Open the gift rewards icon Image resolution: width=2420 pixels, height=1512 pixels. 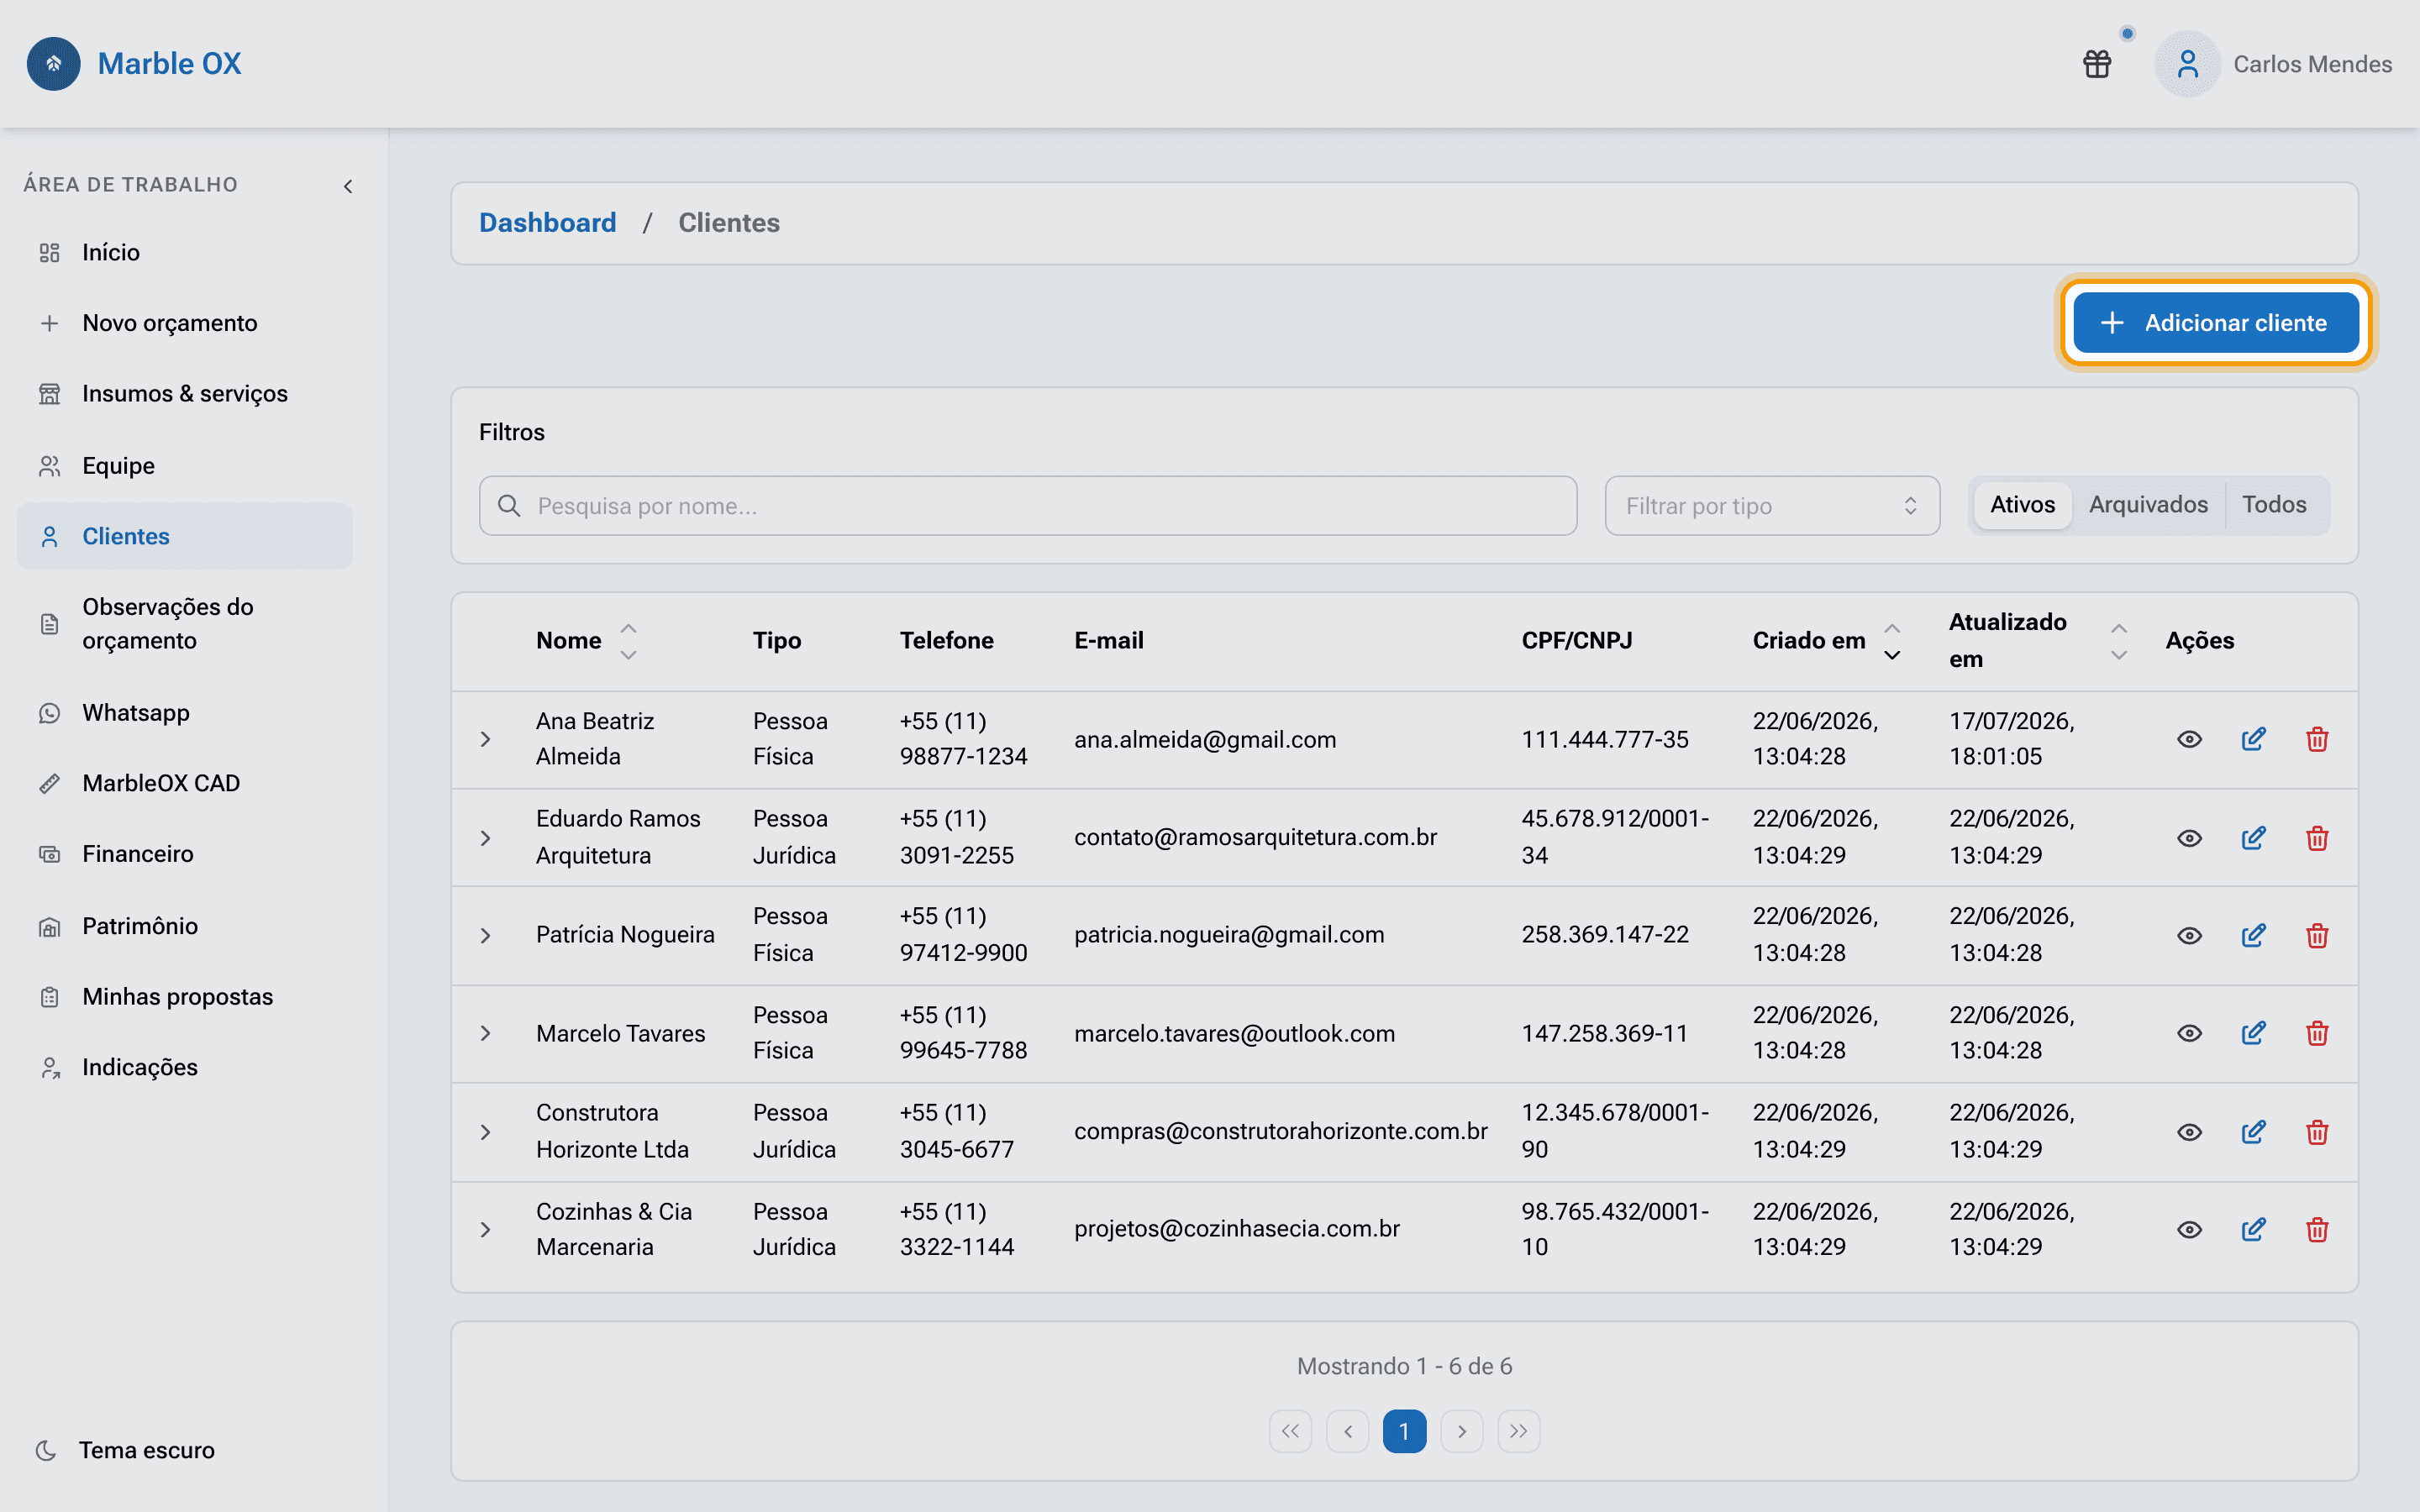click(x=2097, y=64)
